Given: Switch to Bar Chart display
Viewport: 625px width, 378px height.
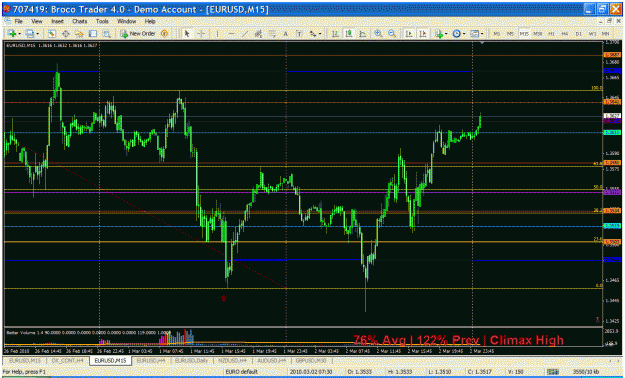Looking at the screenshot, I should [335, 34].
